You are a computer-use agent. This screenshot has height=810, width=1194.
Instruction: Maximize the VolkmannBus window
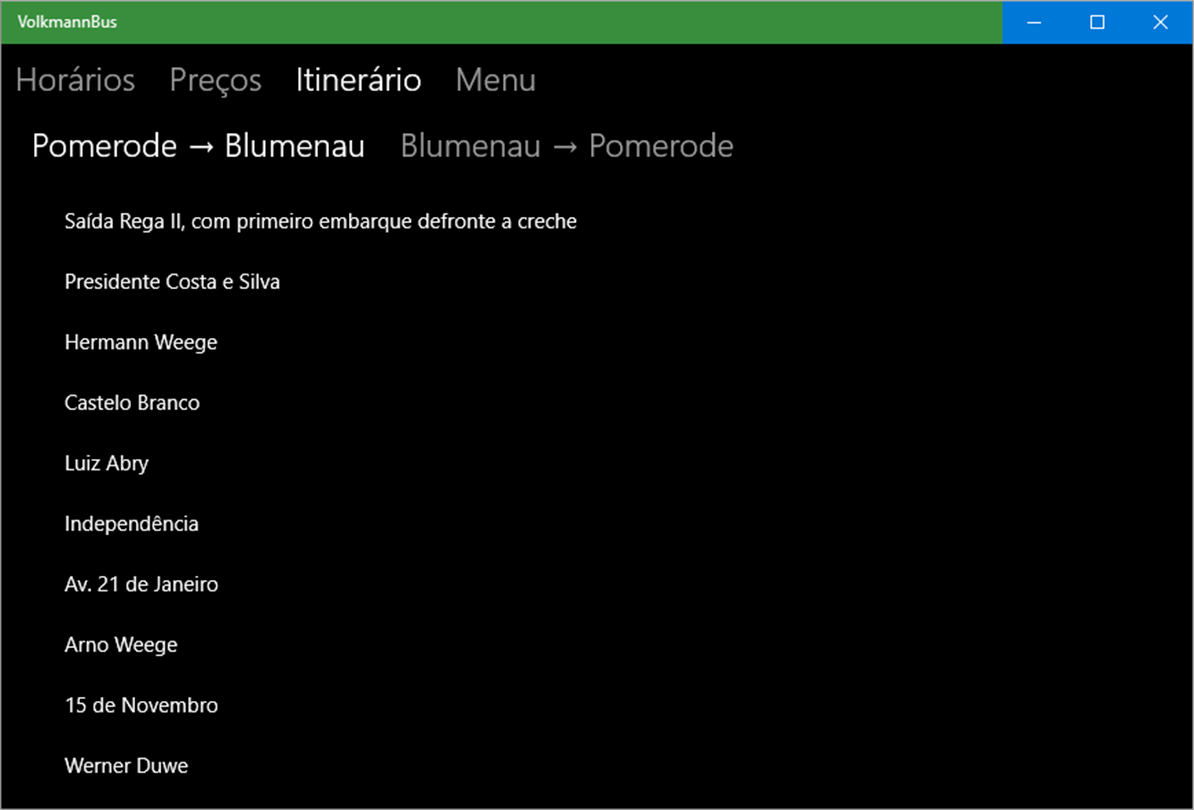click(1097, 22)
